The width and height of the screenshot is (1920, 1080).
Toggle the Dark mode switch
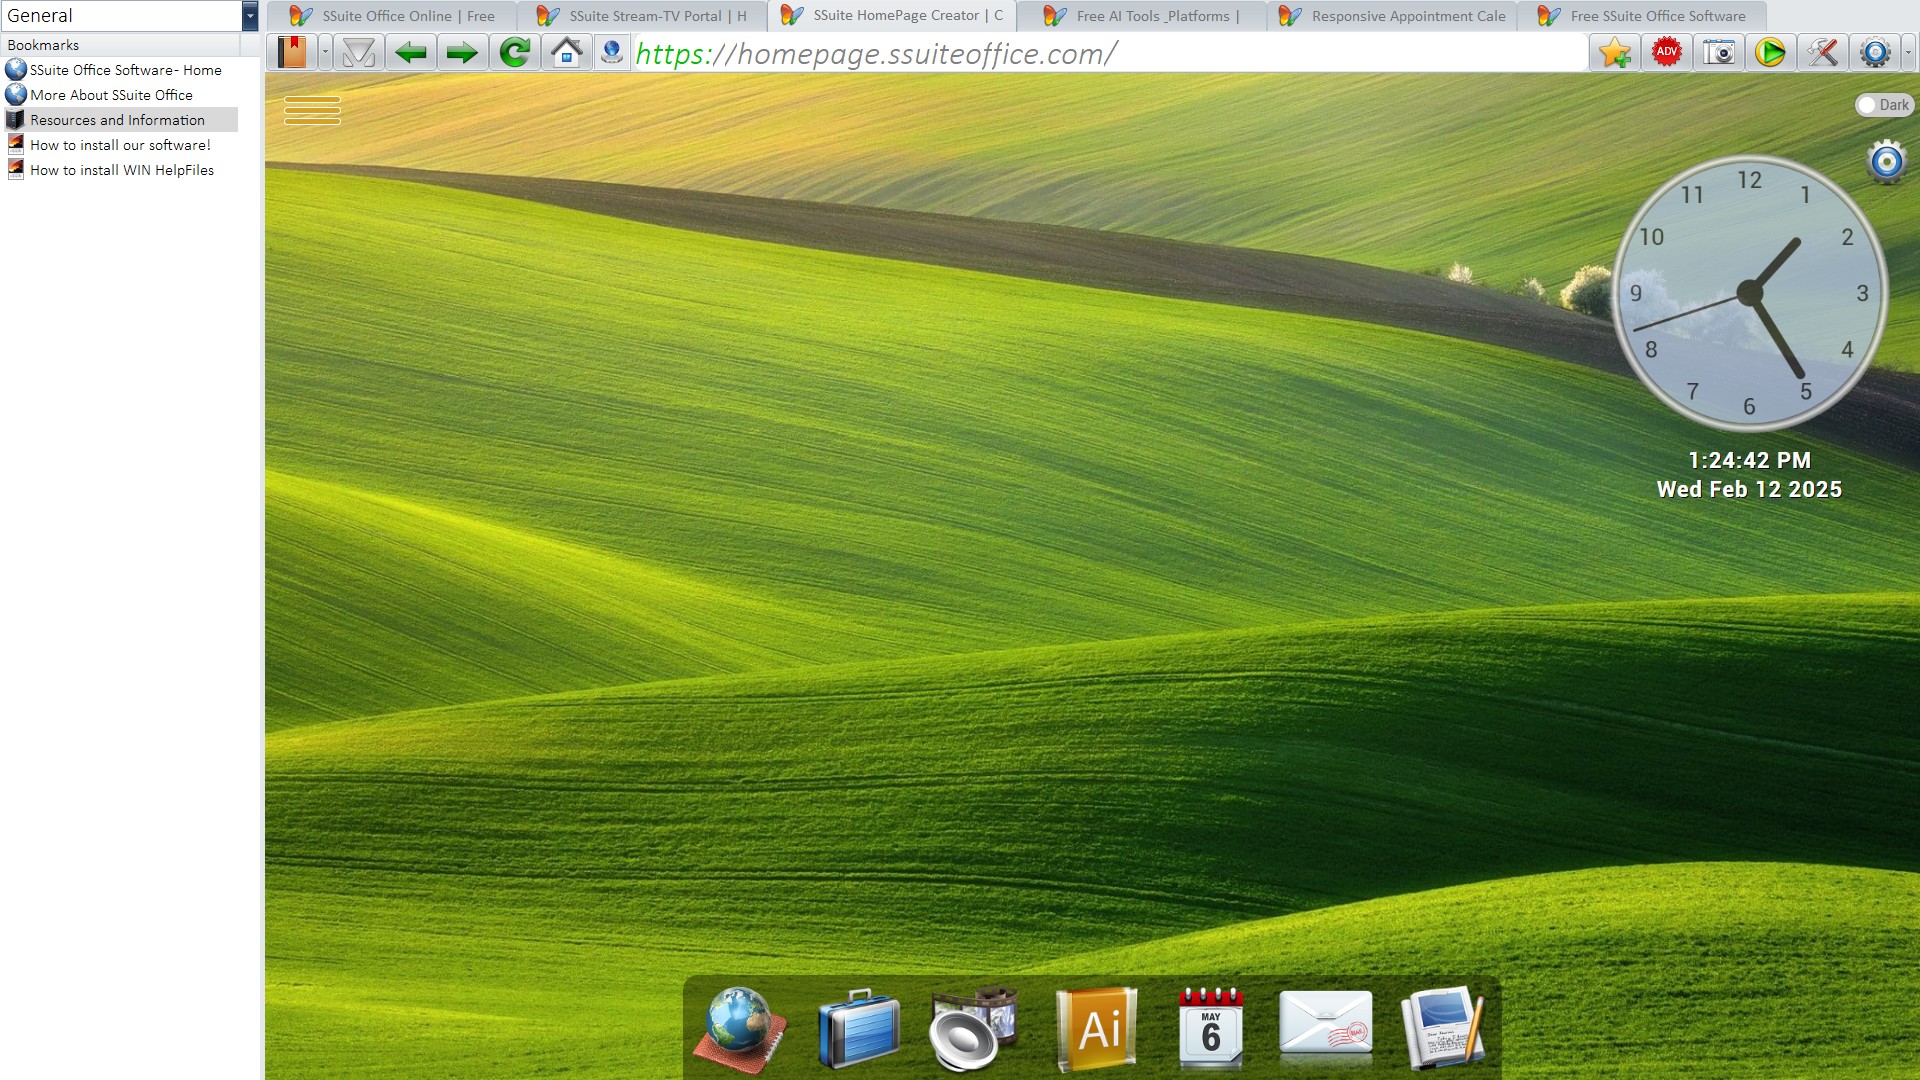(x=1883, y=105)
